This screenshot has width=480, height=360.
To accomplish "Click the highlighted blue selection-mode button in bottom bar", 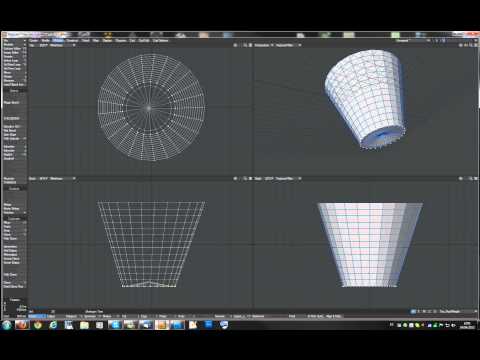I will (37, 316).
